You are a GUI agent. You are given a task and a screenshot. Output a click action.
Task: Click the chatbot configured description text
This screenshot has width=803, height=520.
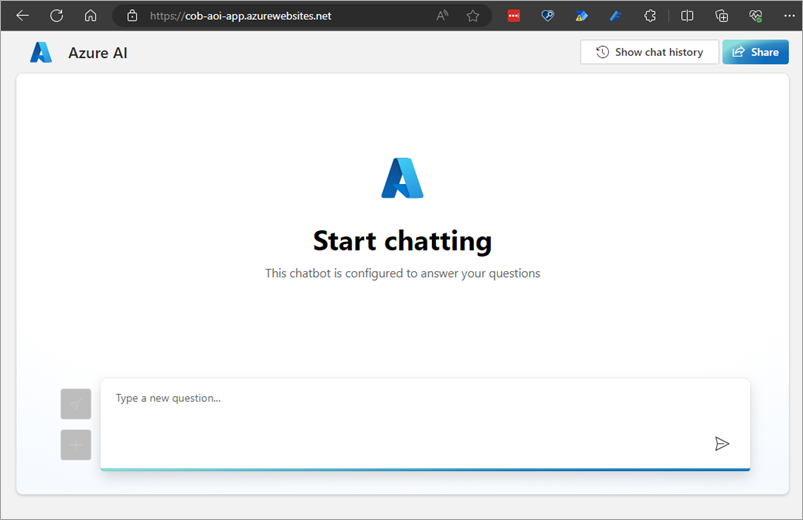[x=403, y=274]
